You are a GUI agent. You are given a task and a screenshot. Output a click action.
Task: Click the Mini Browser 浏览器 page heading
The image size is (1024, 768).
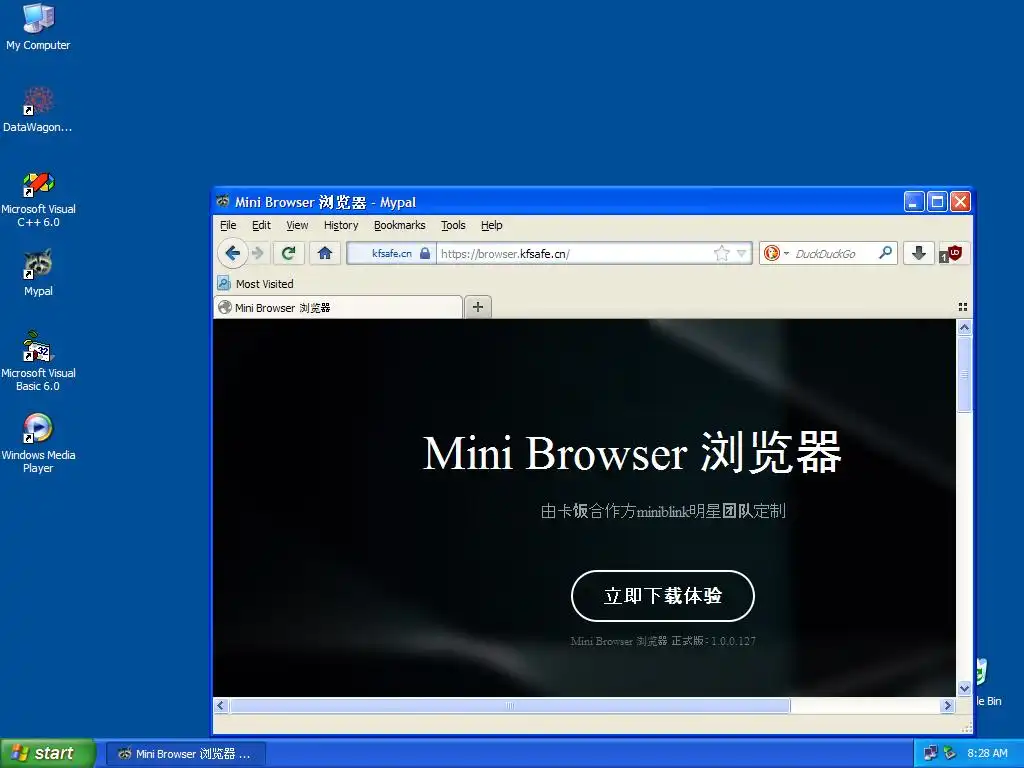[632, 453]
